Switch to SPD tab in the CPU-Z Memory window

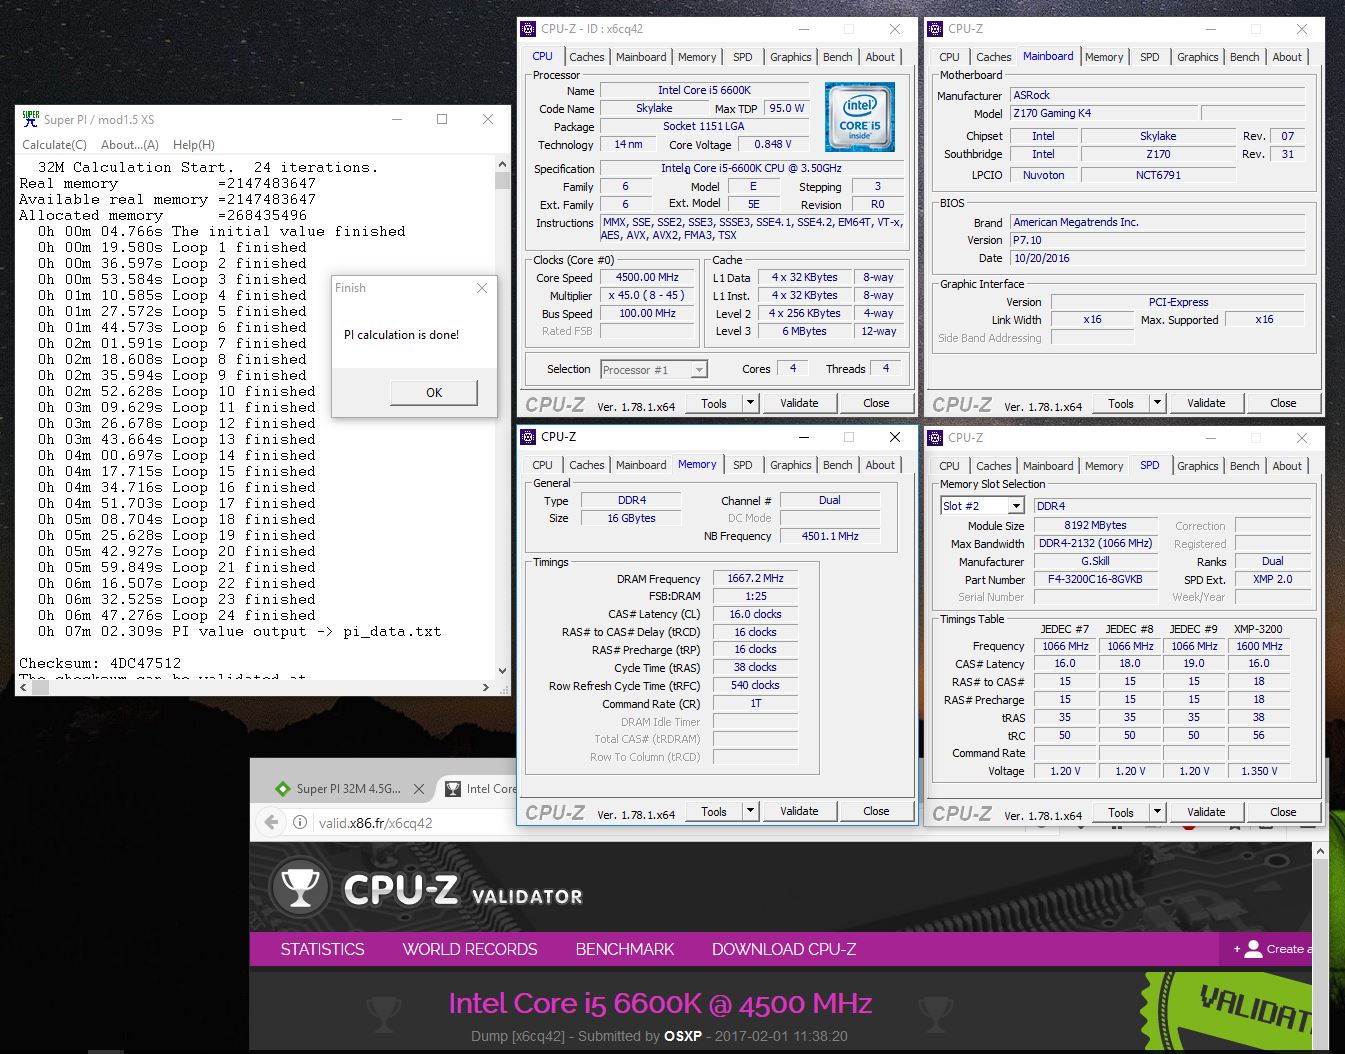coord(742,465)
